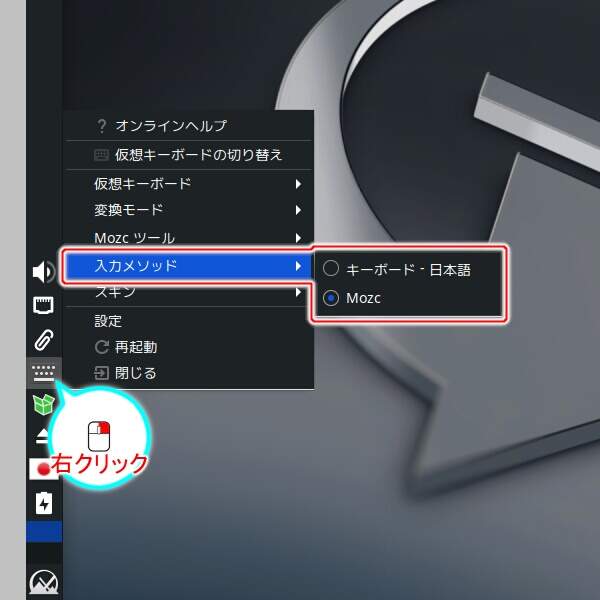
Task: Open the paperclip clipboard tray icon
Action: click(44, 340)
